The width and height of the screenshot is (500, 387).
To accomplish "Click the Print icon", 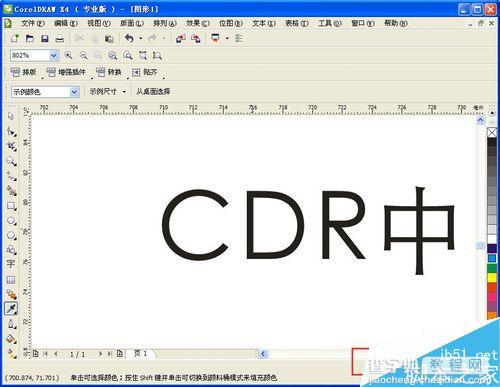I will click(x=60, y=38).
